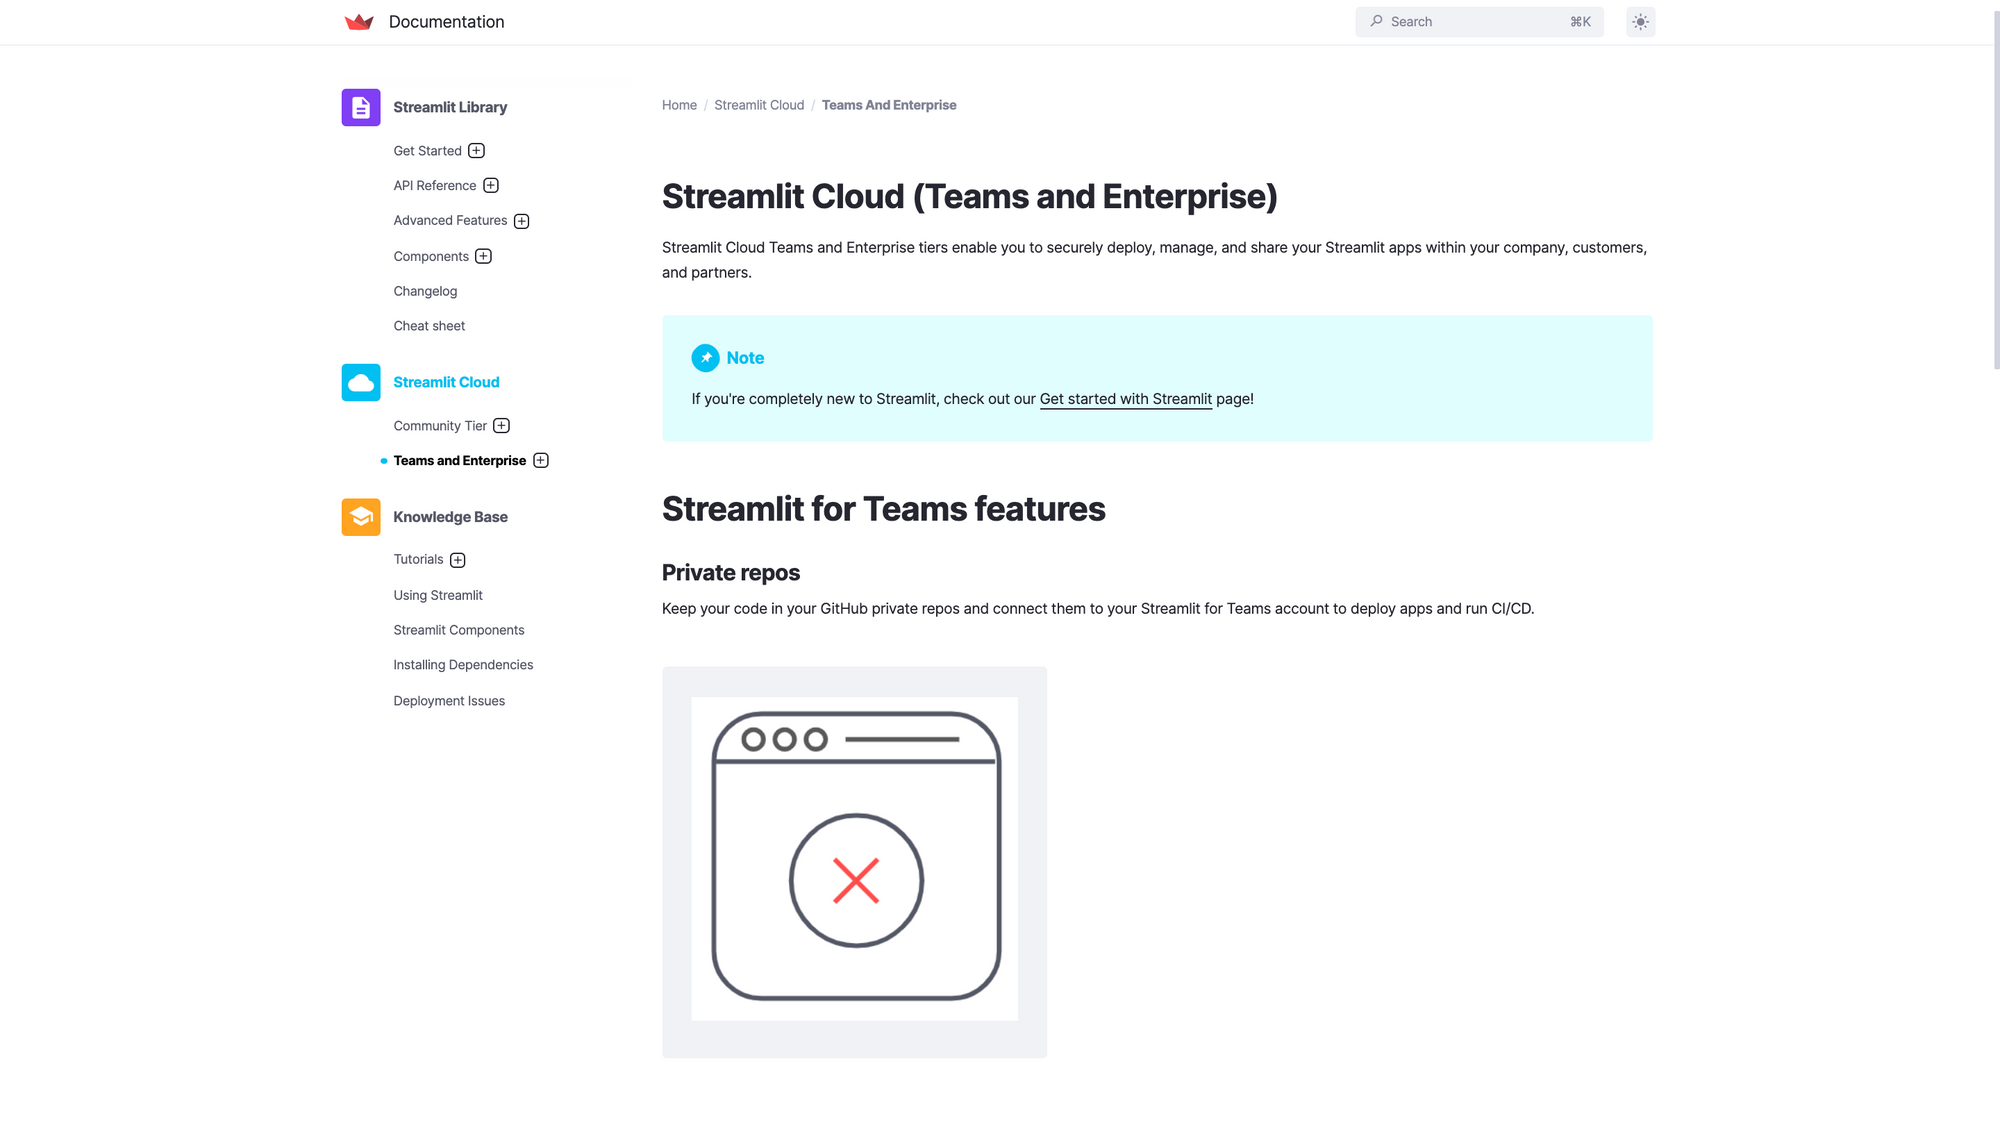Screen dimensions: 2000x1140
Task: Expand the Teams and Enterprise plus icon
Action: pyautogui.click(x=541, y=460)
